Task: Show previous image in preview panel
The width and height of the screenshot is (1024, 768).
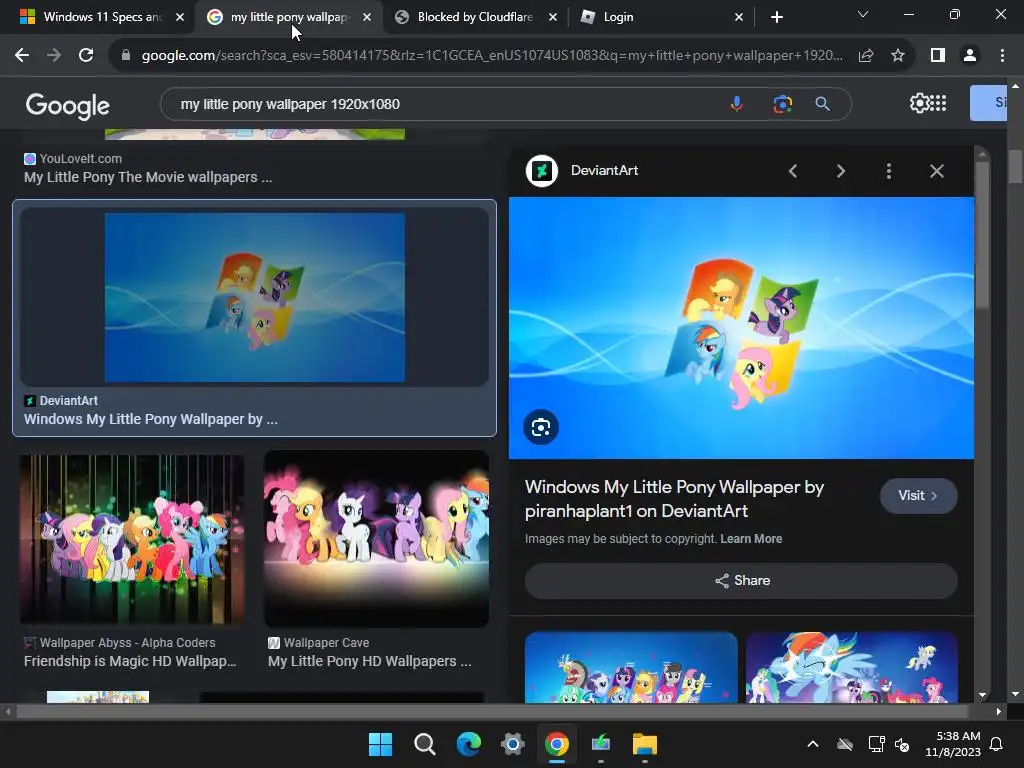Action: point(793,171)
